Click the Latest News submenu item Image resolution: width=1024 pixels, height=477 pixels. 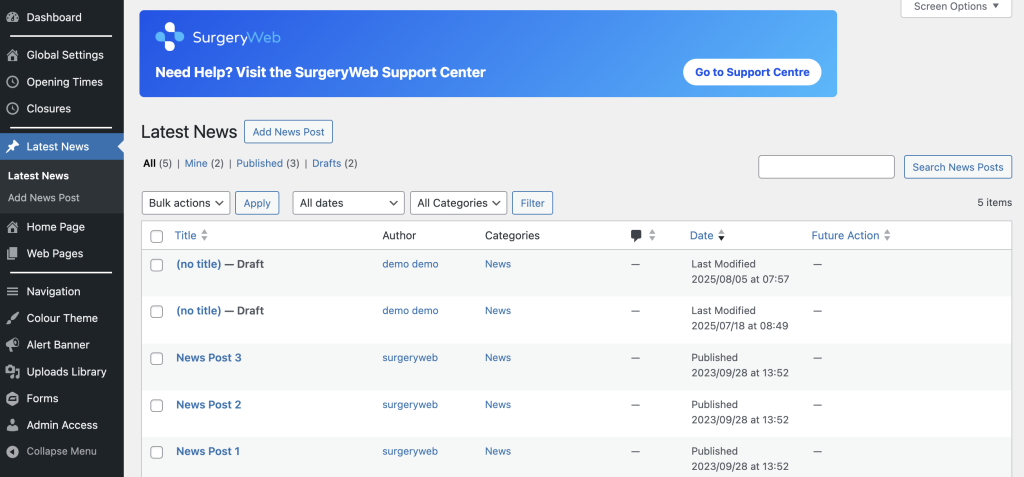39,176
